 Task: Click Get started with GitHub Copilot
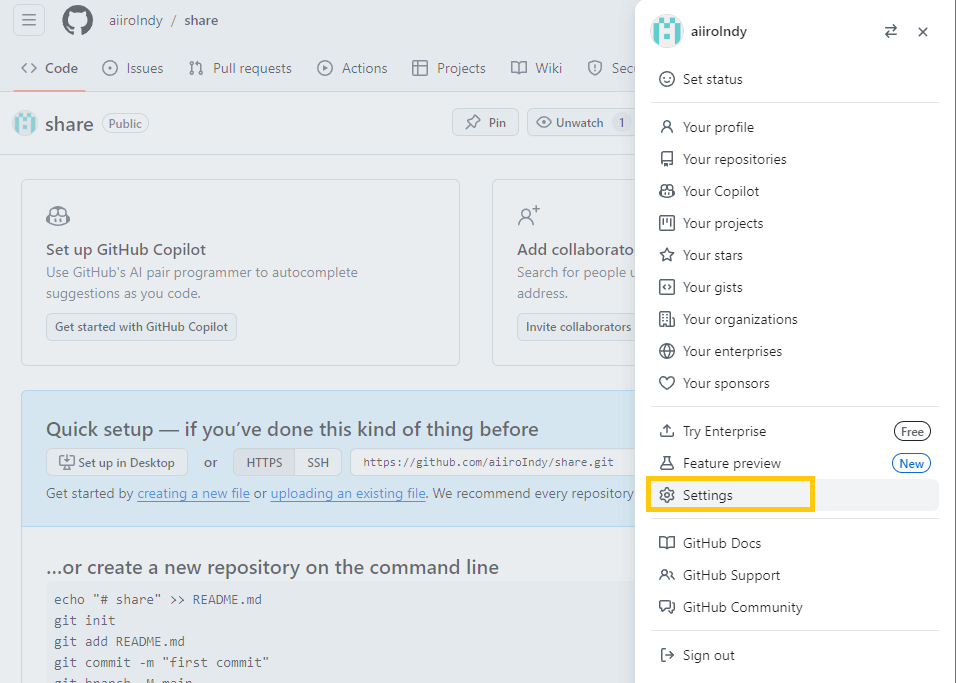coord(141,327)
